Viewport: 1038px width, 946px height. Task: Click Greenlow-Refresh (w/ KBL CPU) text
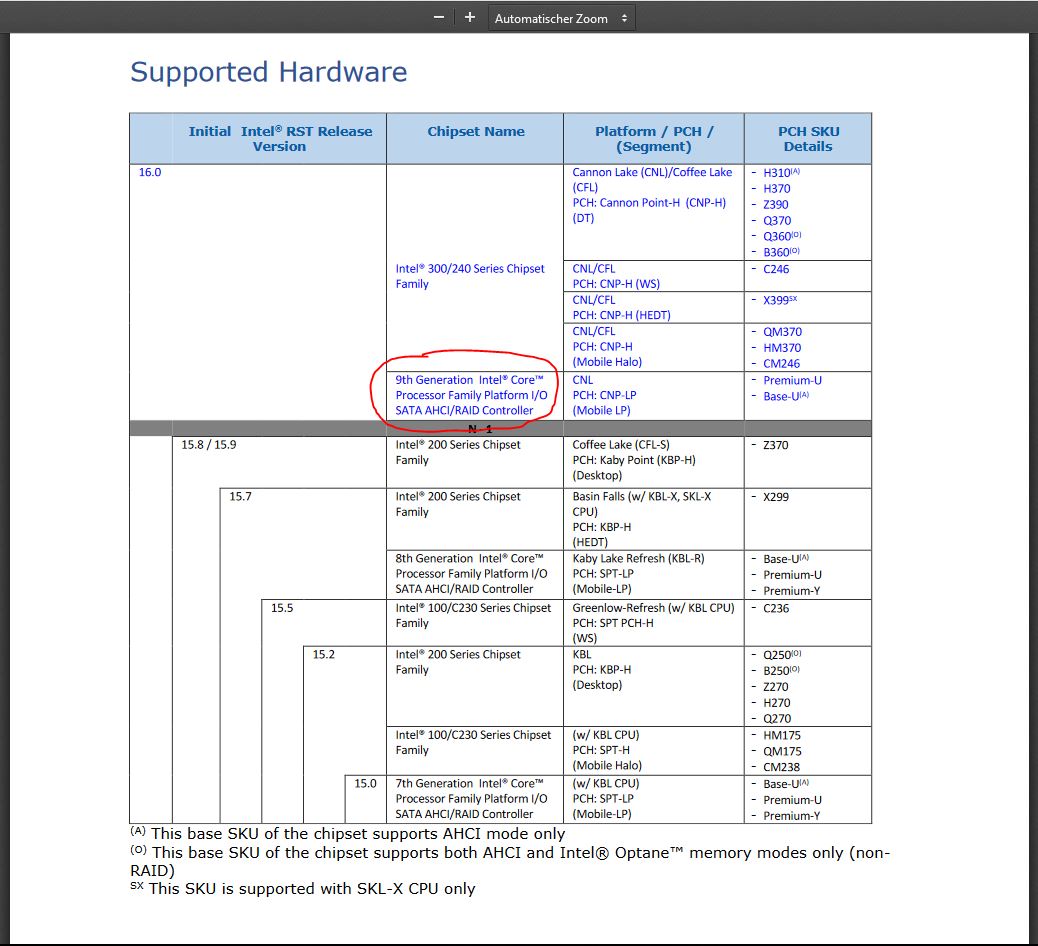point(653,608)
